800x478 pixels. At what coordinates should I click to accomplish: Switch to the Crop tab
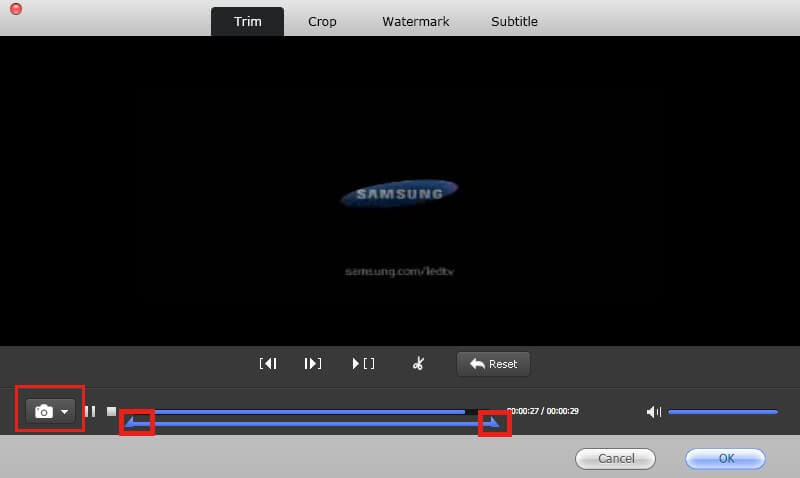pos(322,21)
